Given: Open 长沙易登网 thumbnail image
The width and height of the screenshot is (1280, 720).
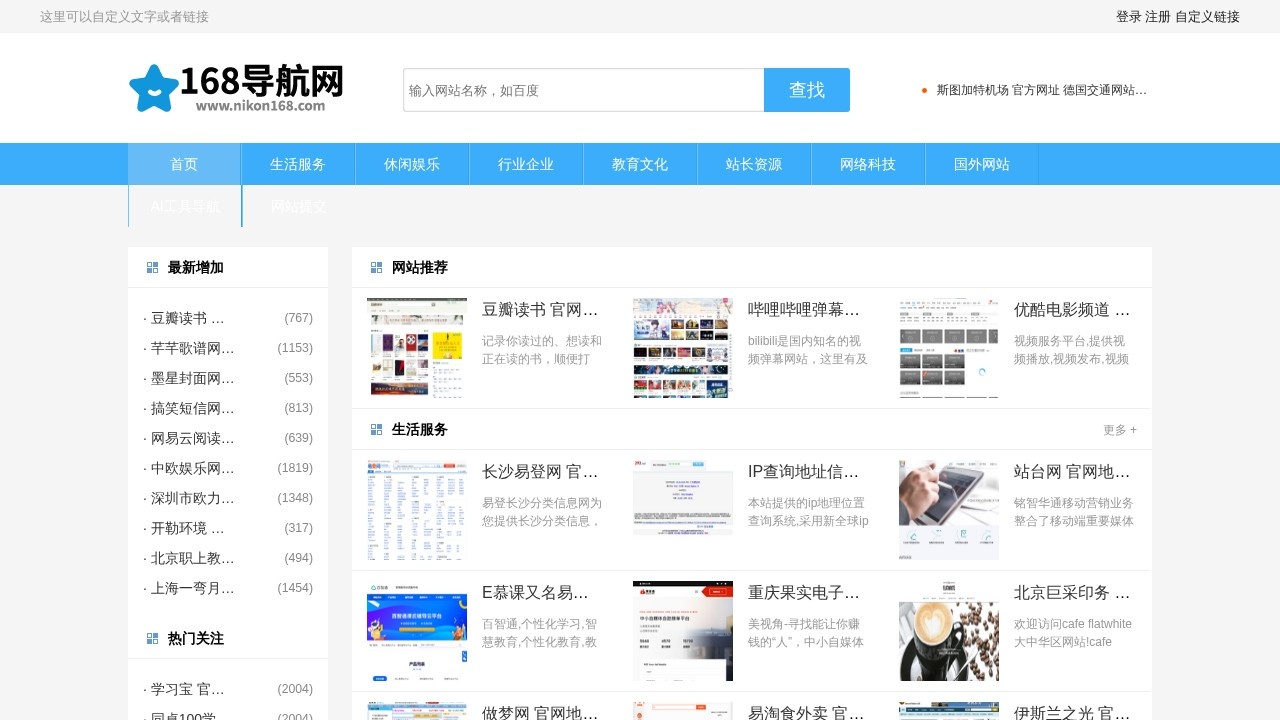Looking at the screenshot, I should [x=417, y=510].
